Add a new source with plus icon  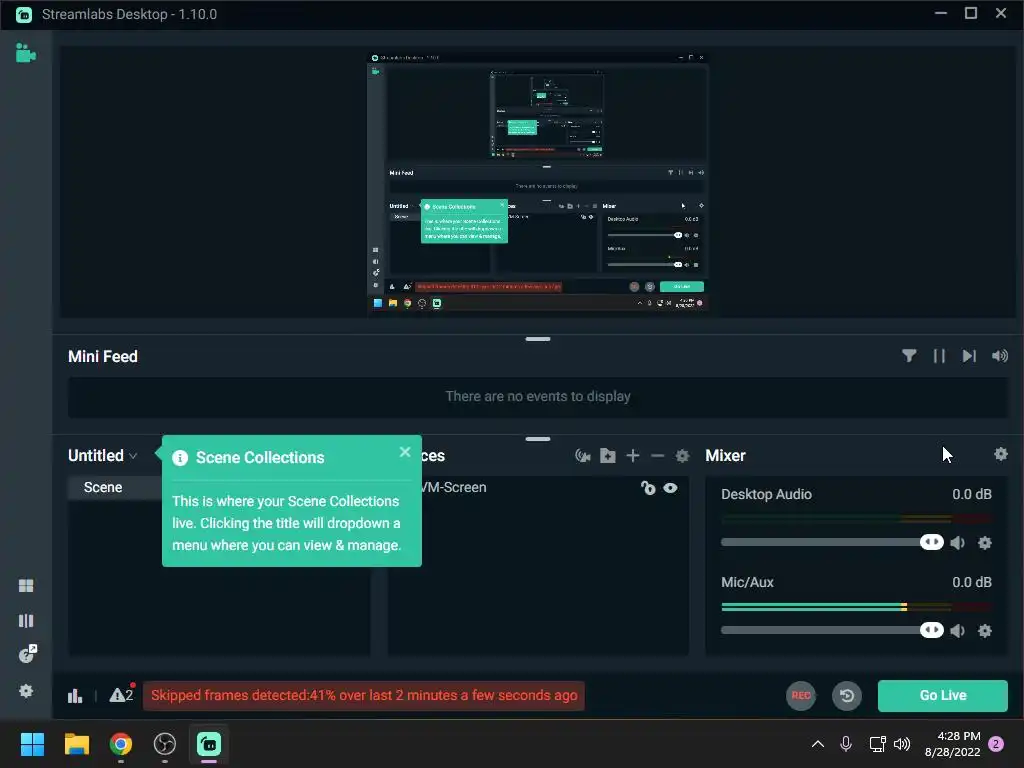[633, 456]
